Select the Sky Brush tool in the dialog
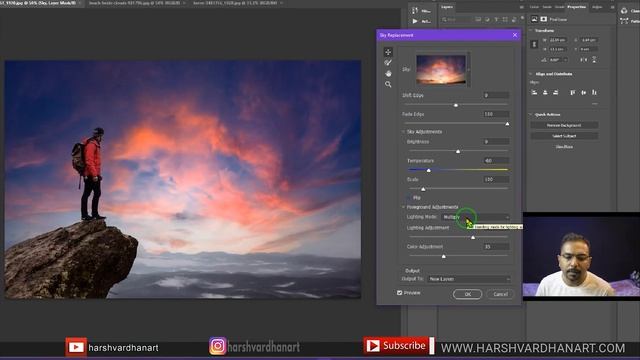The height and width of the screenshot is (360, 640). click(388, 62)
